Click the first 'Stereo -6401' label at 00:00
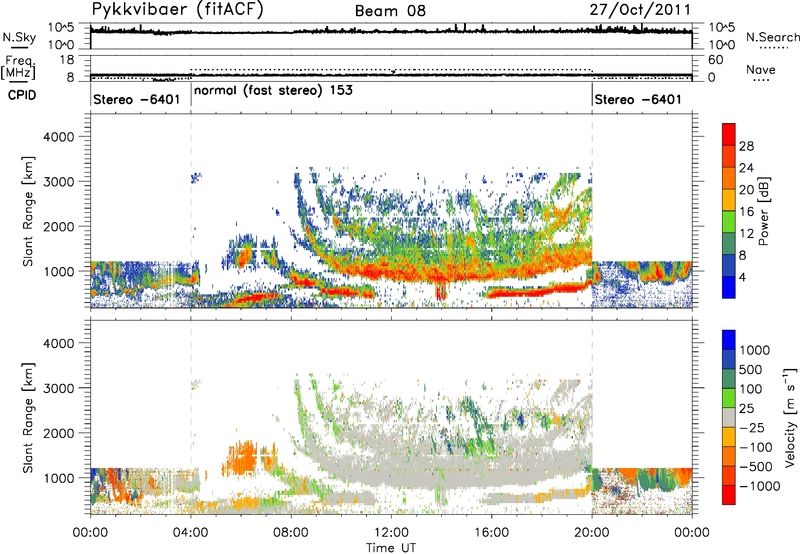This screenshot has width=800, height=554. pos(137,99)
